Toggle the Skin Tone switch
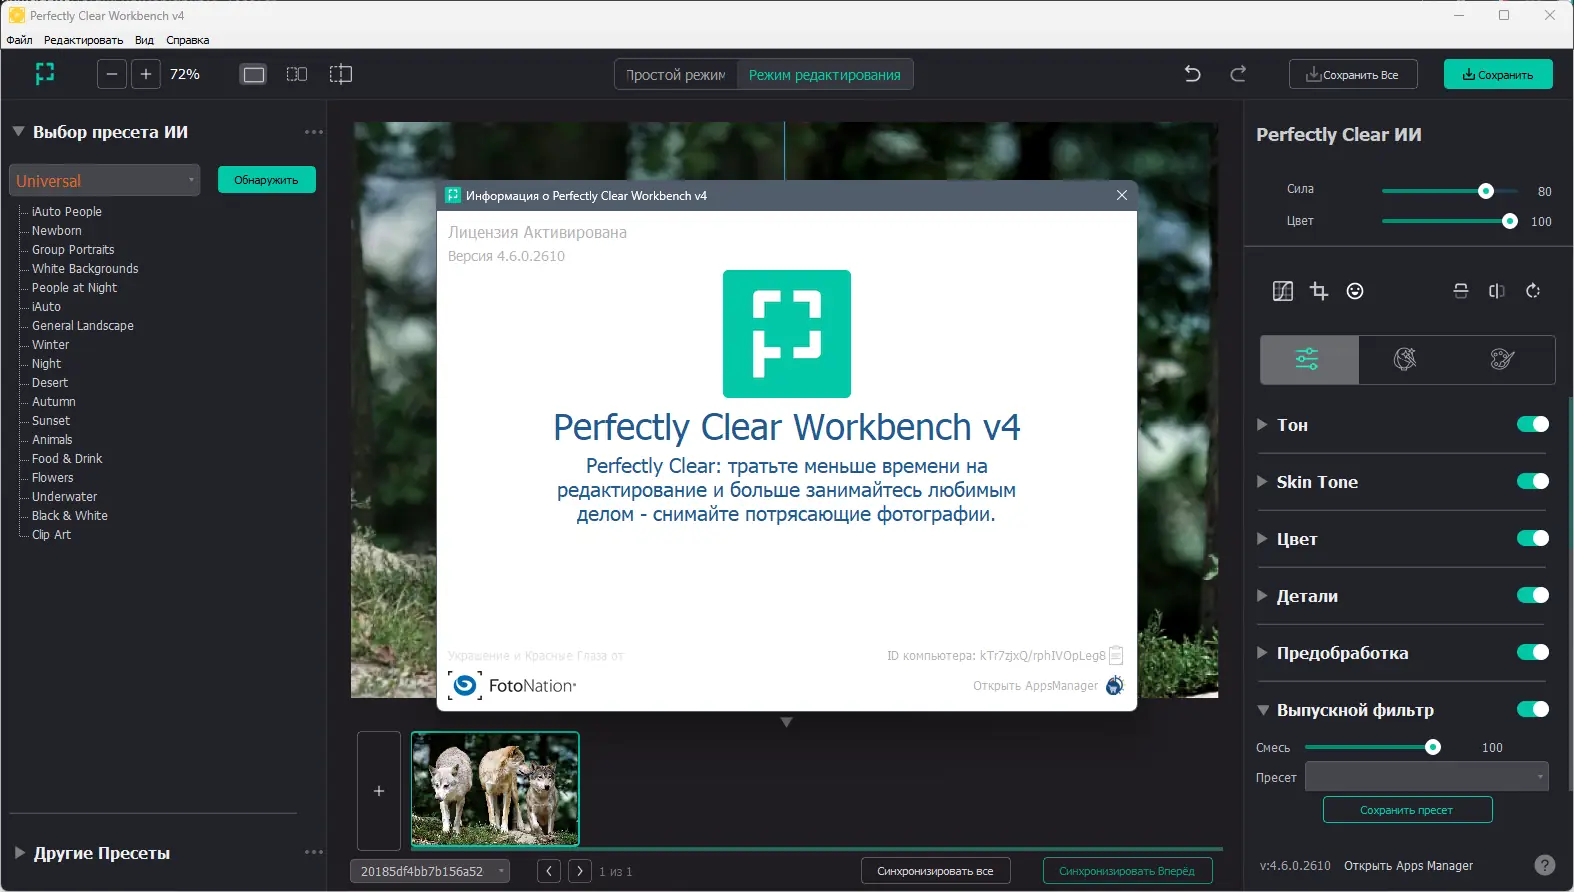Viewport: 1574px width, 892px height. point(1533,481)
